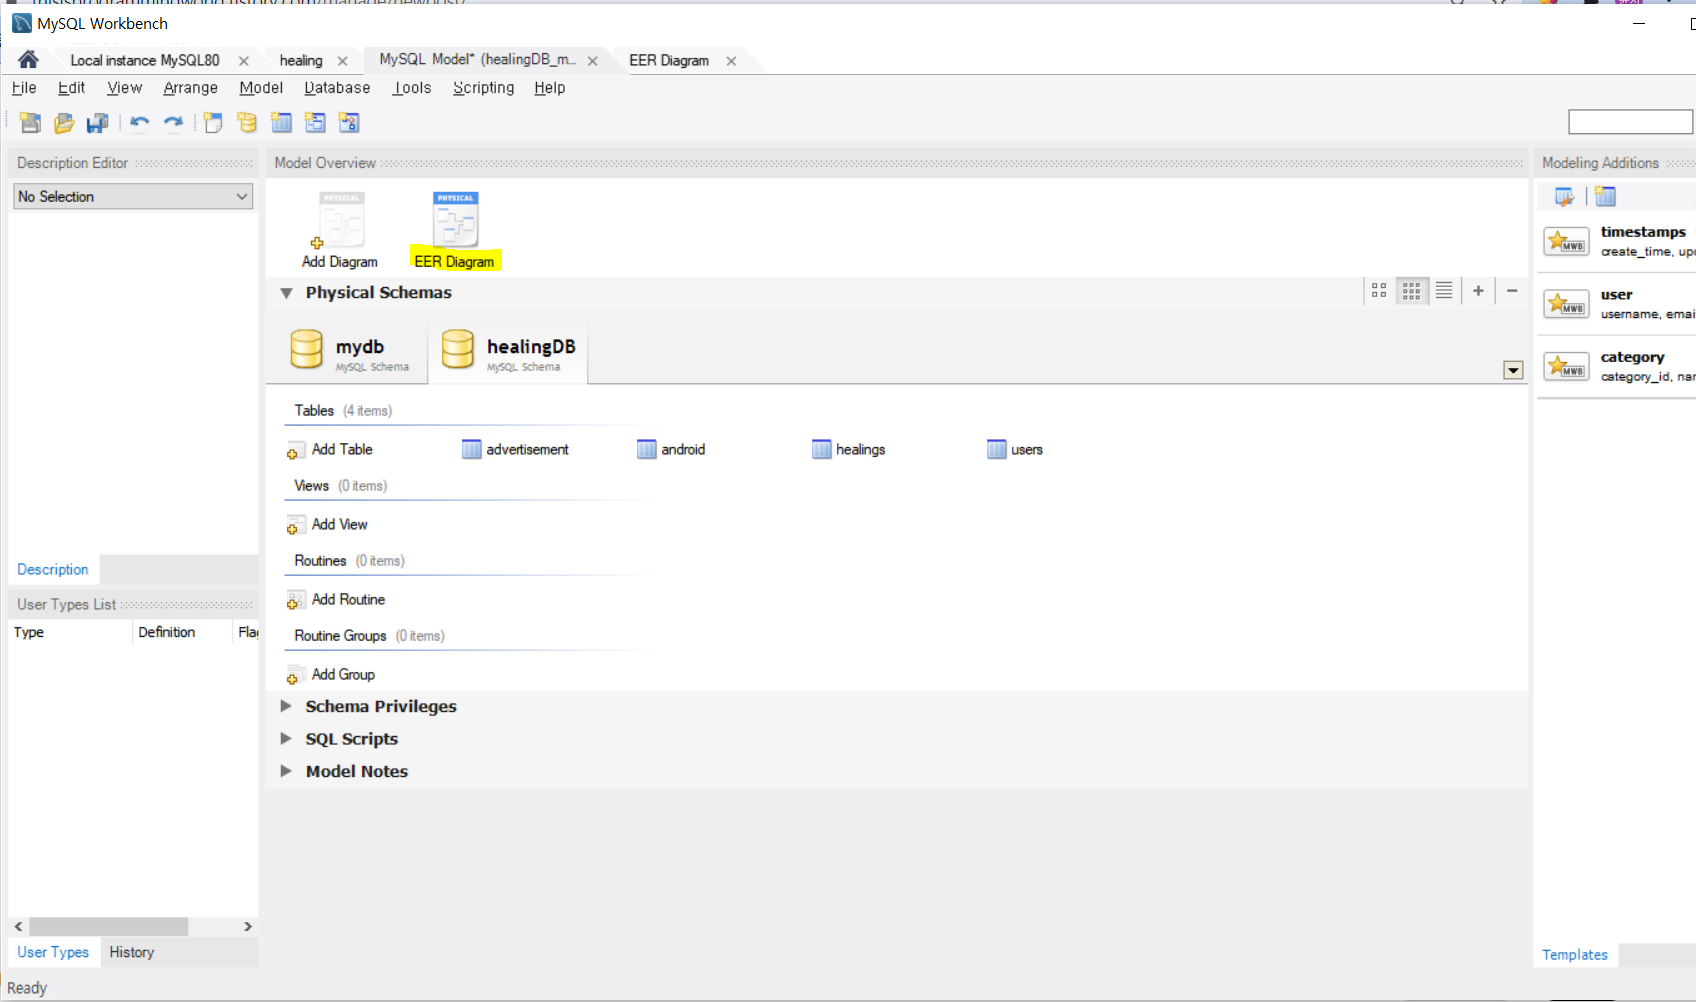The image size is (1696, 1002).
Task: Open the File menu
Action: 24,88
